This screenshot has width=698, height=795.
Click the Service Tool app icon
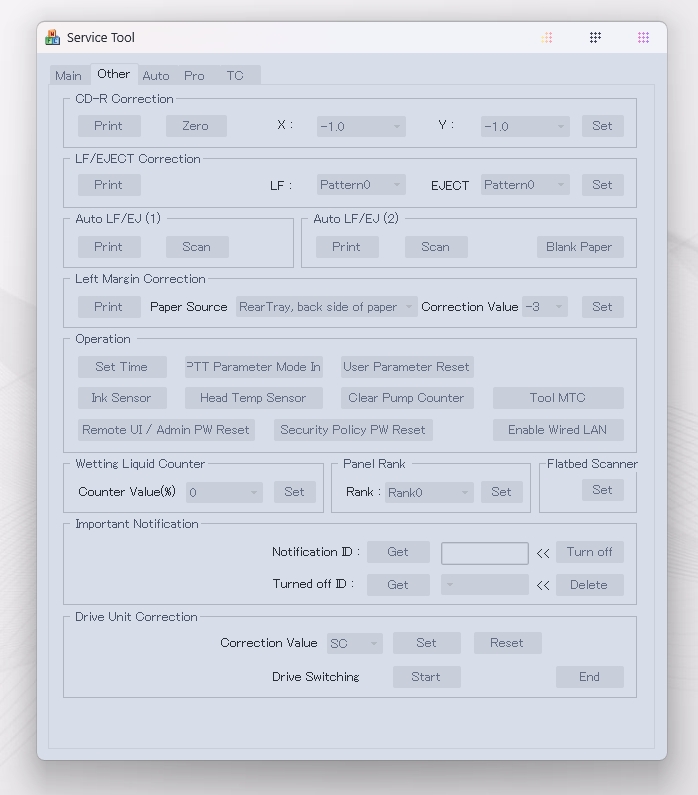coord(52,38)
